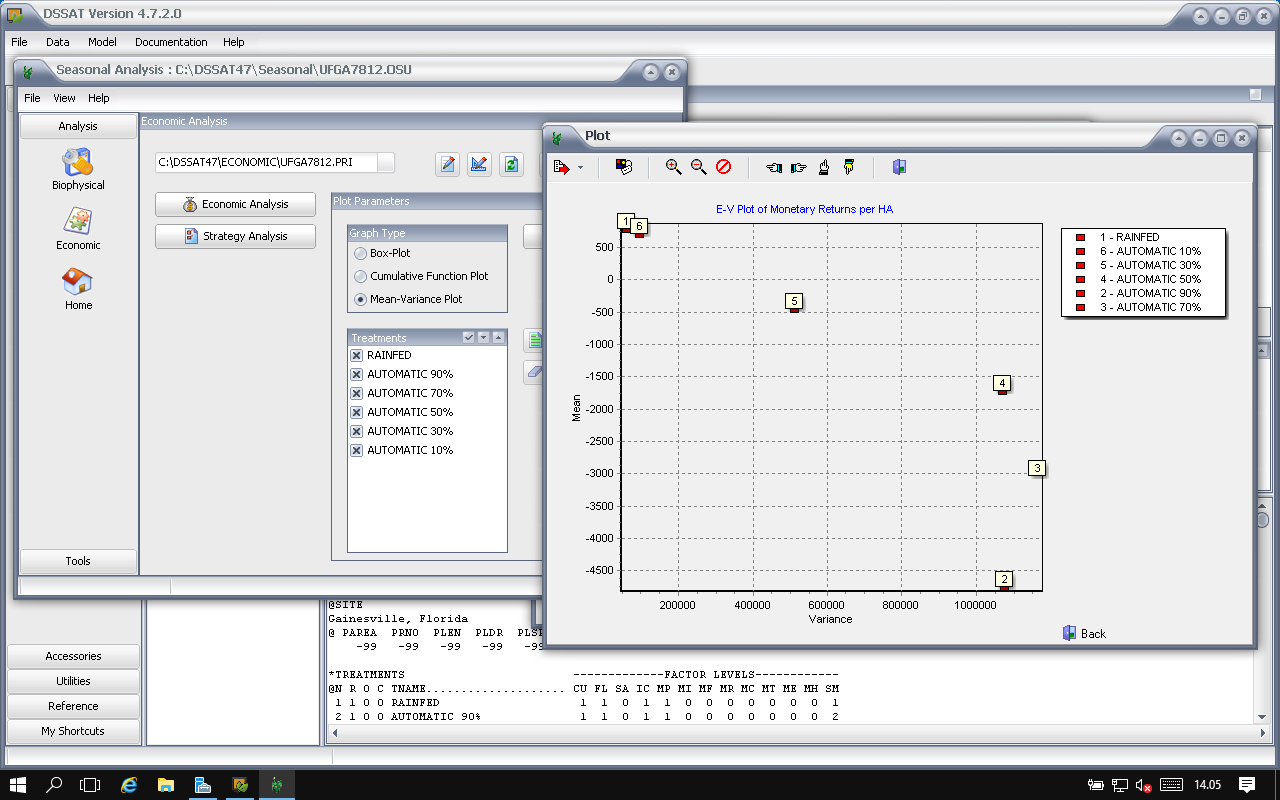Click the red cancel zoom icon
Screen dimensions: 1280x800
coord(723,167)
